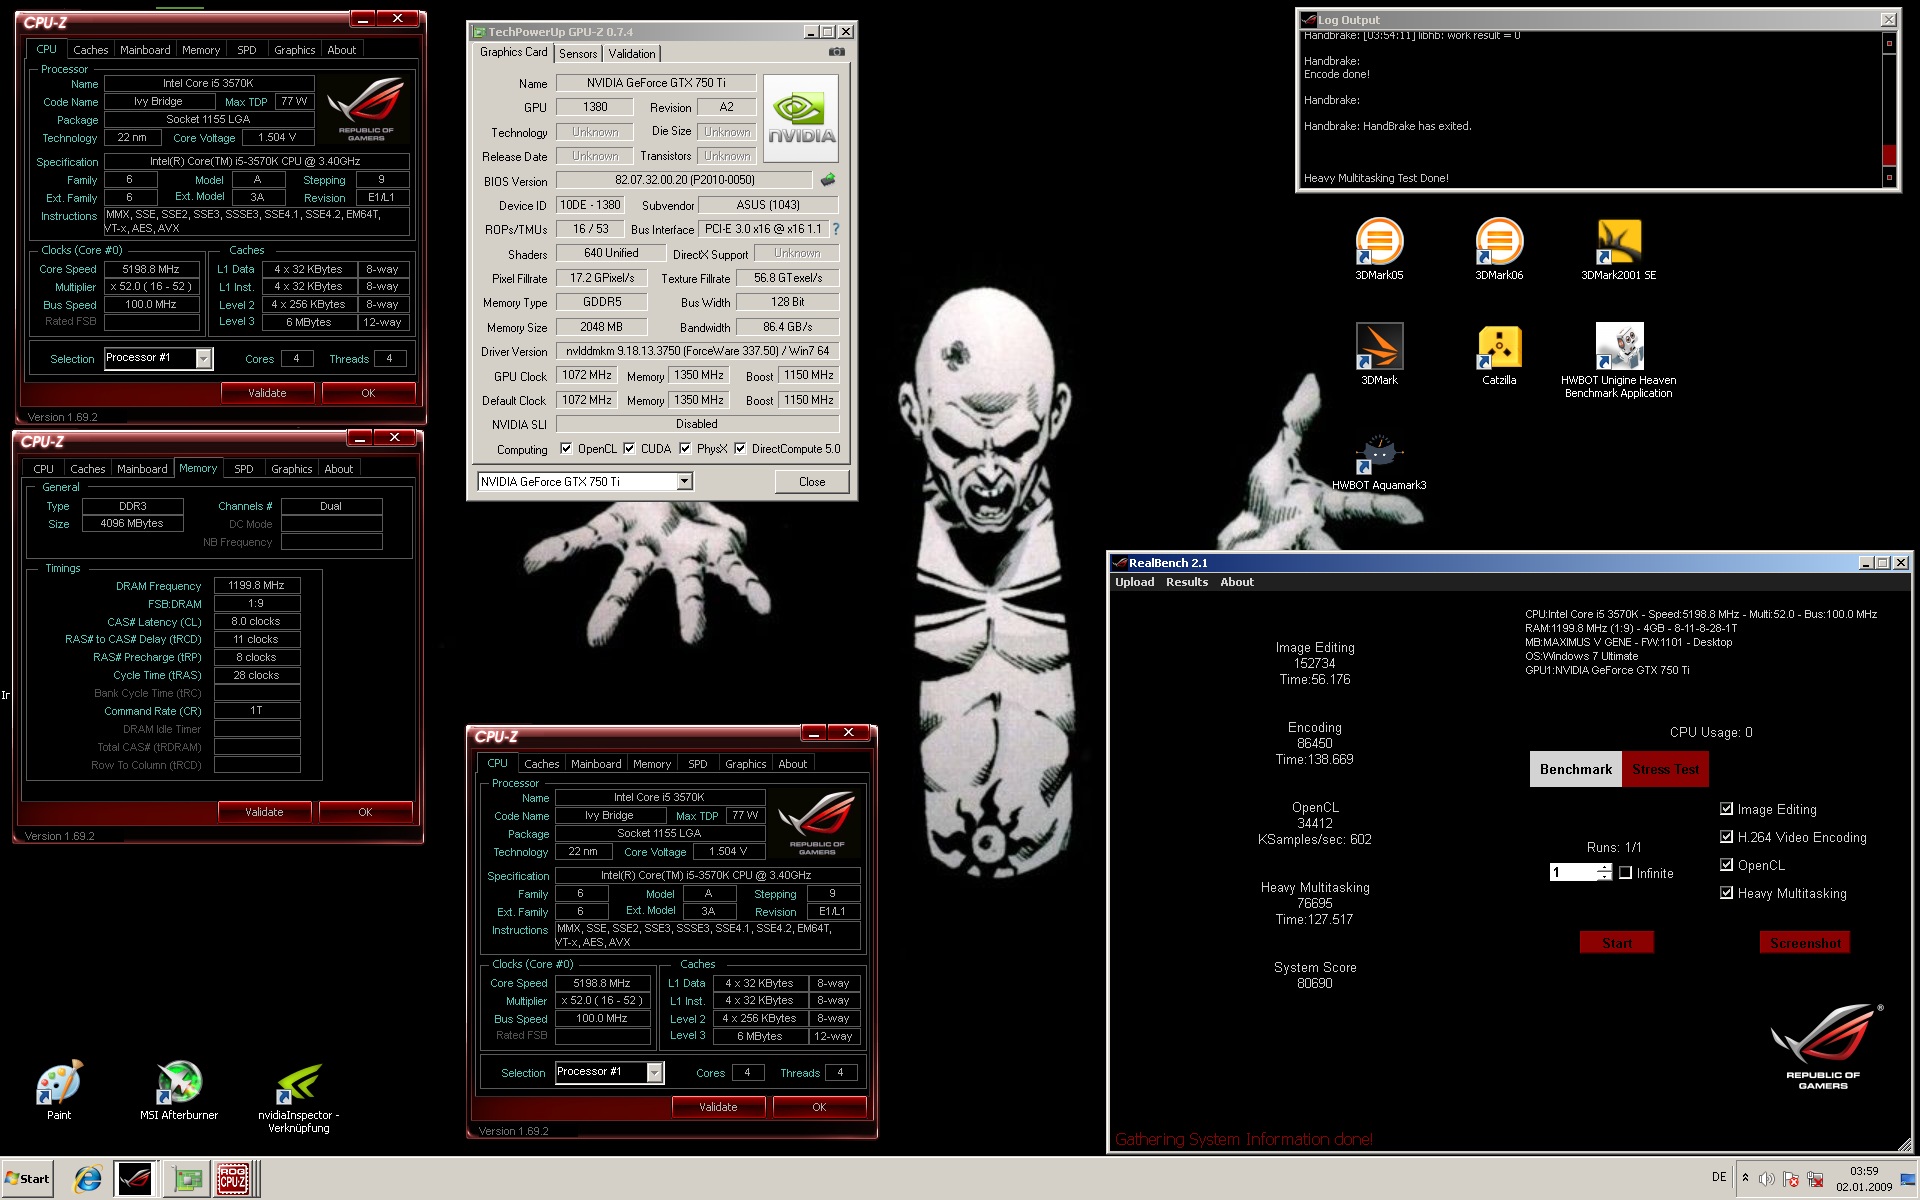Open the 3DMark desktop shortcut
This screenshot has width=1920, height=1200.
[1379, 354]
